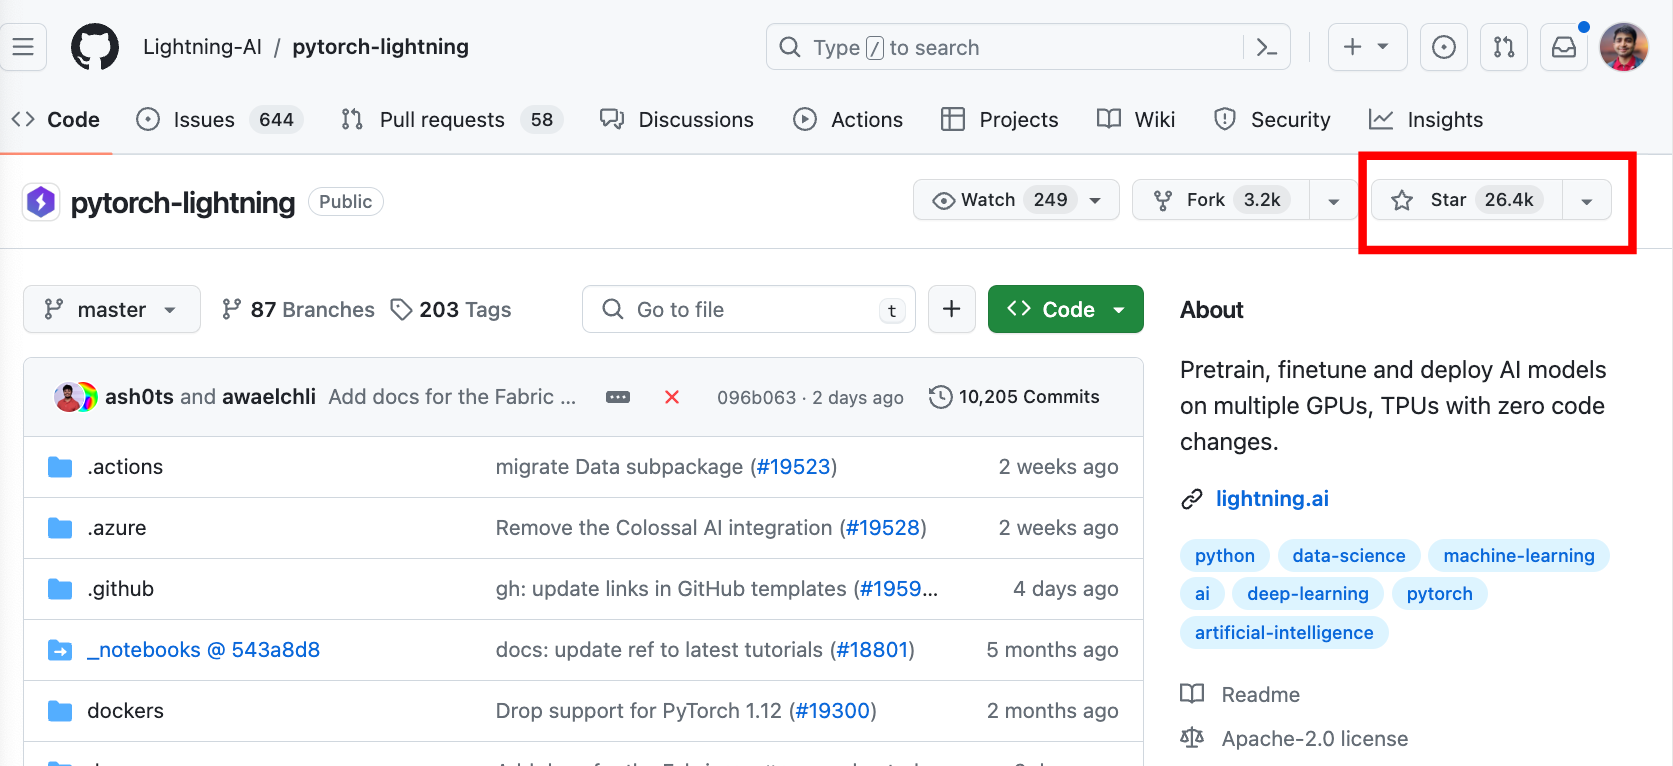Open the issues inbox icon
This screenshot has width=1673, height=766.
1444,47
